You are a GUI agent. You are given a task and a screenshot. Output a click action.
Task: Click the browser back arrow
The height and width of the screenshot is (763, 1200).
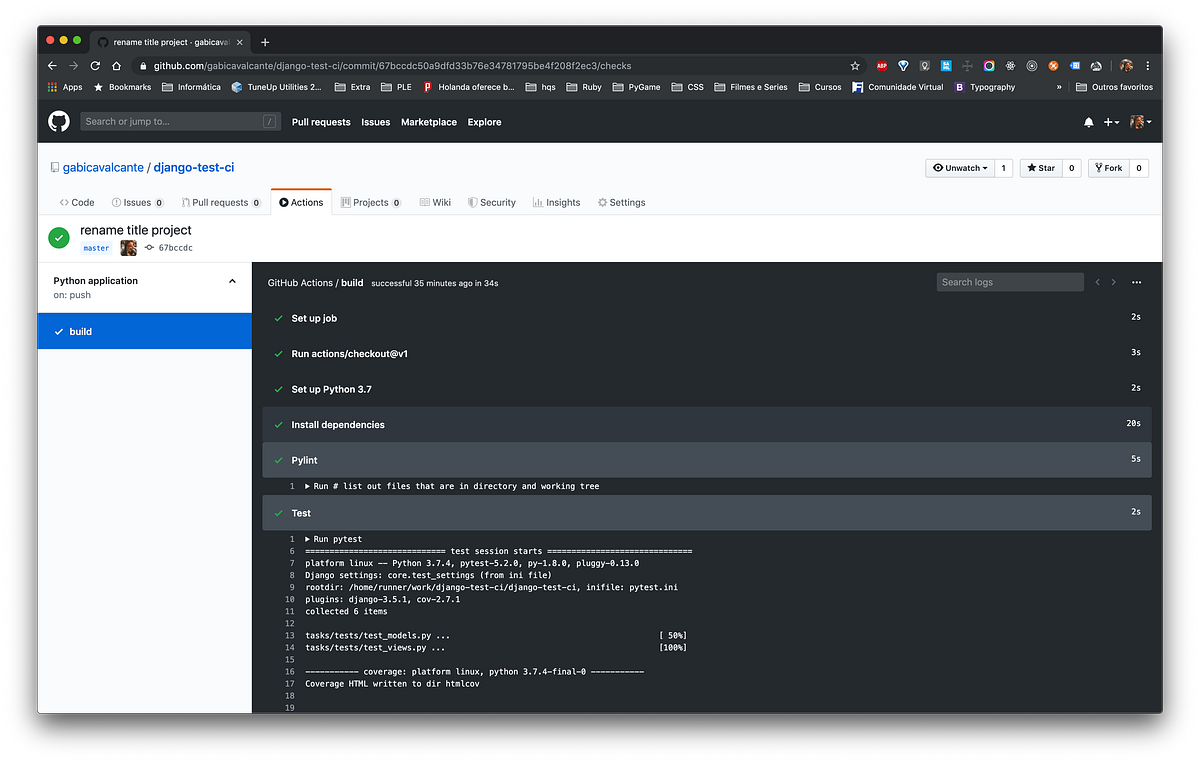coord(52,64)
